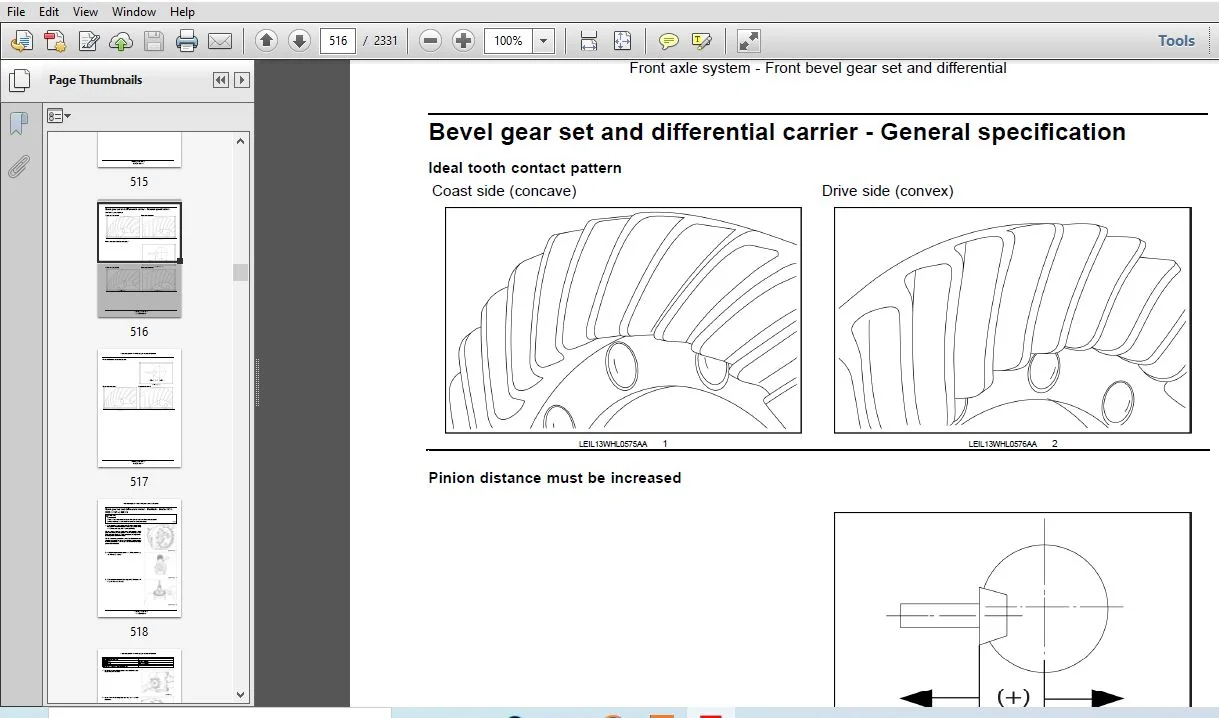1219x718 pixels.
Task: Open the Window menu
Action: point(134,12)
